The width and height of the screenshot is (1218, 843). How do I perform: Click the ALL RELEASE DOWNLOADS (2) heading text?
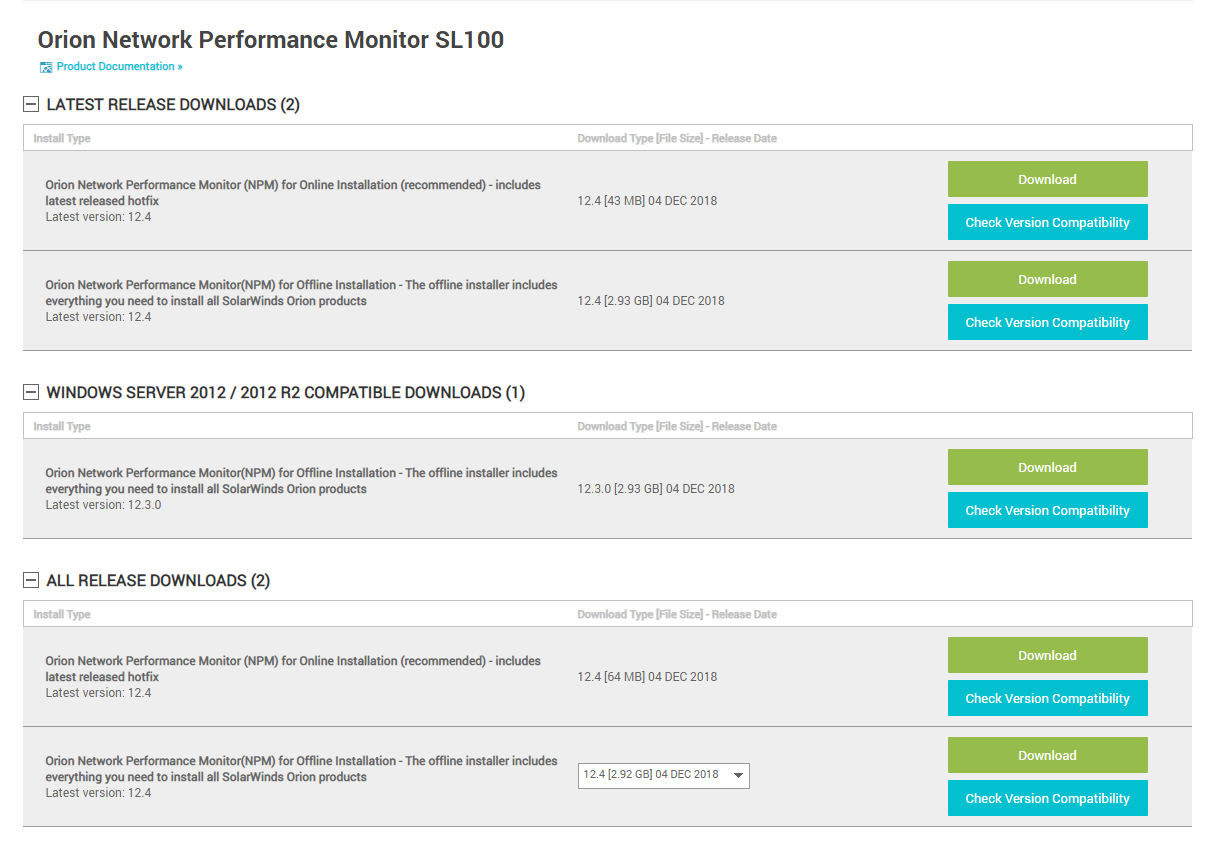click(x=158, y=580)
